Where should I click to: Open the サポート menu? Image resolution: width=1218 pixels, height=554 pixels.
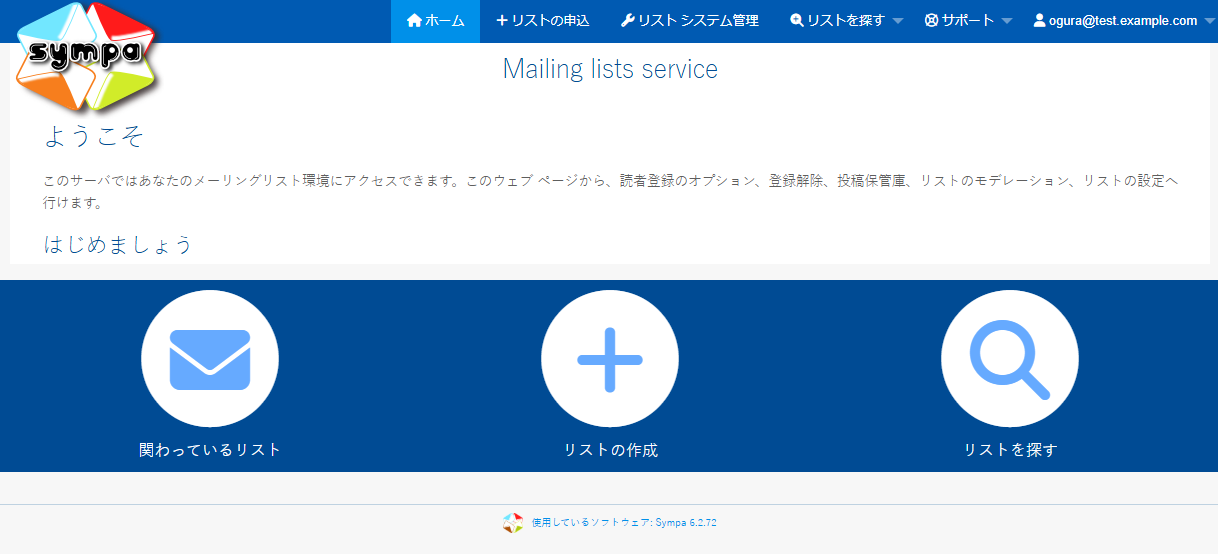[x=968, y=20]
